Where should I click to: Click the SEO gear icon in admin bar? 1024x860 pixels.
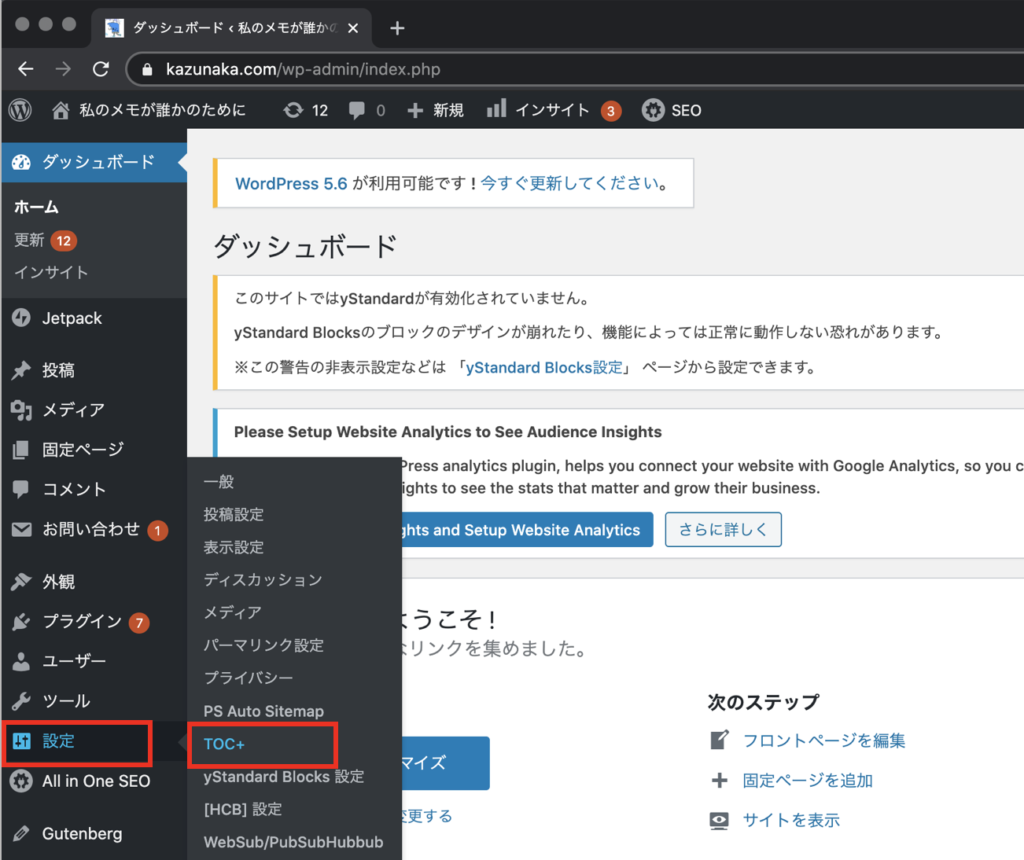[x=652, y=110]
